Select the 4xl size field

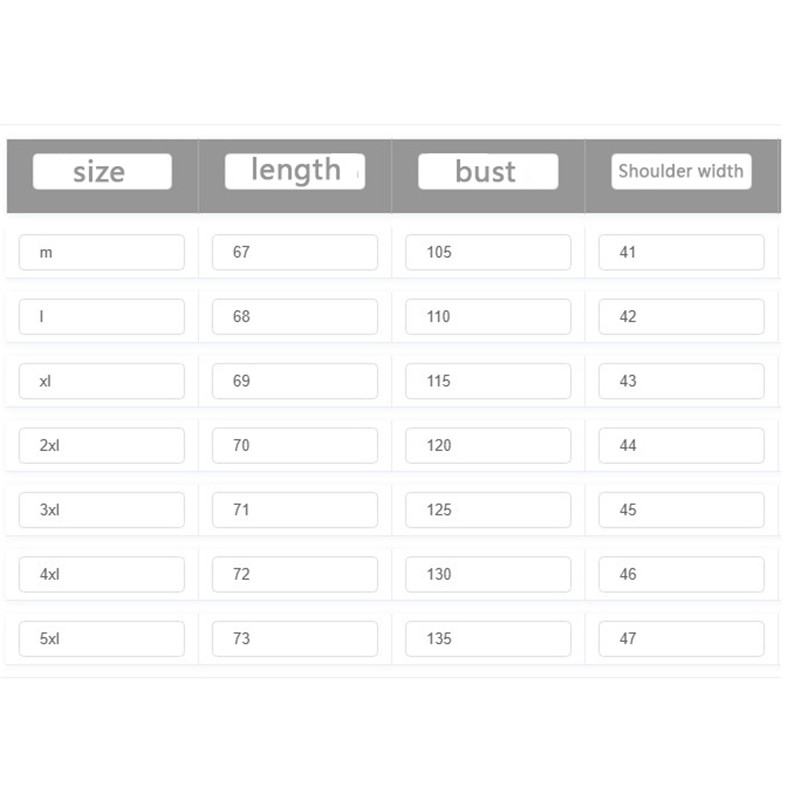102,574
